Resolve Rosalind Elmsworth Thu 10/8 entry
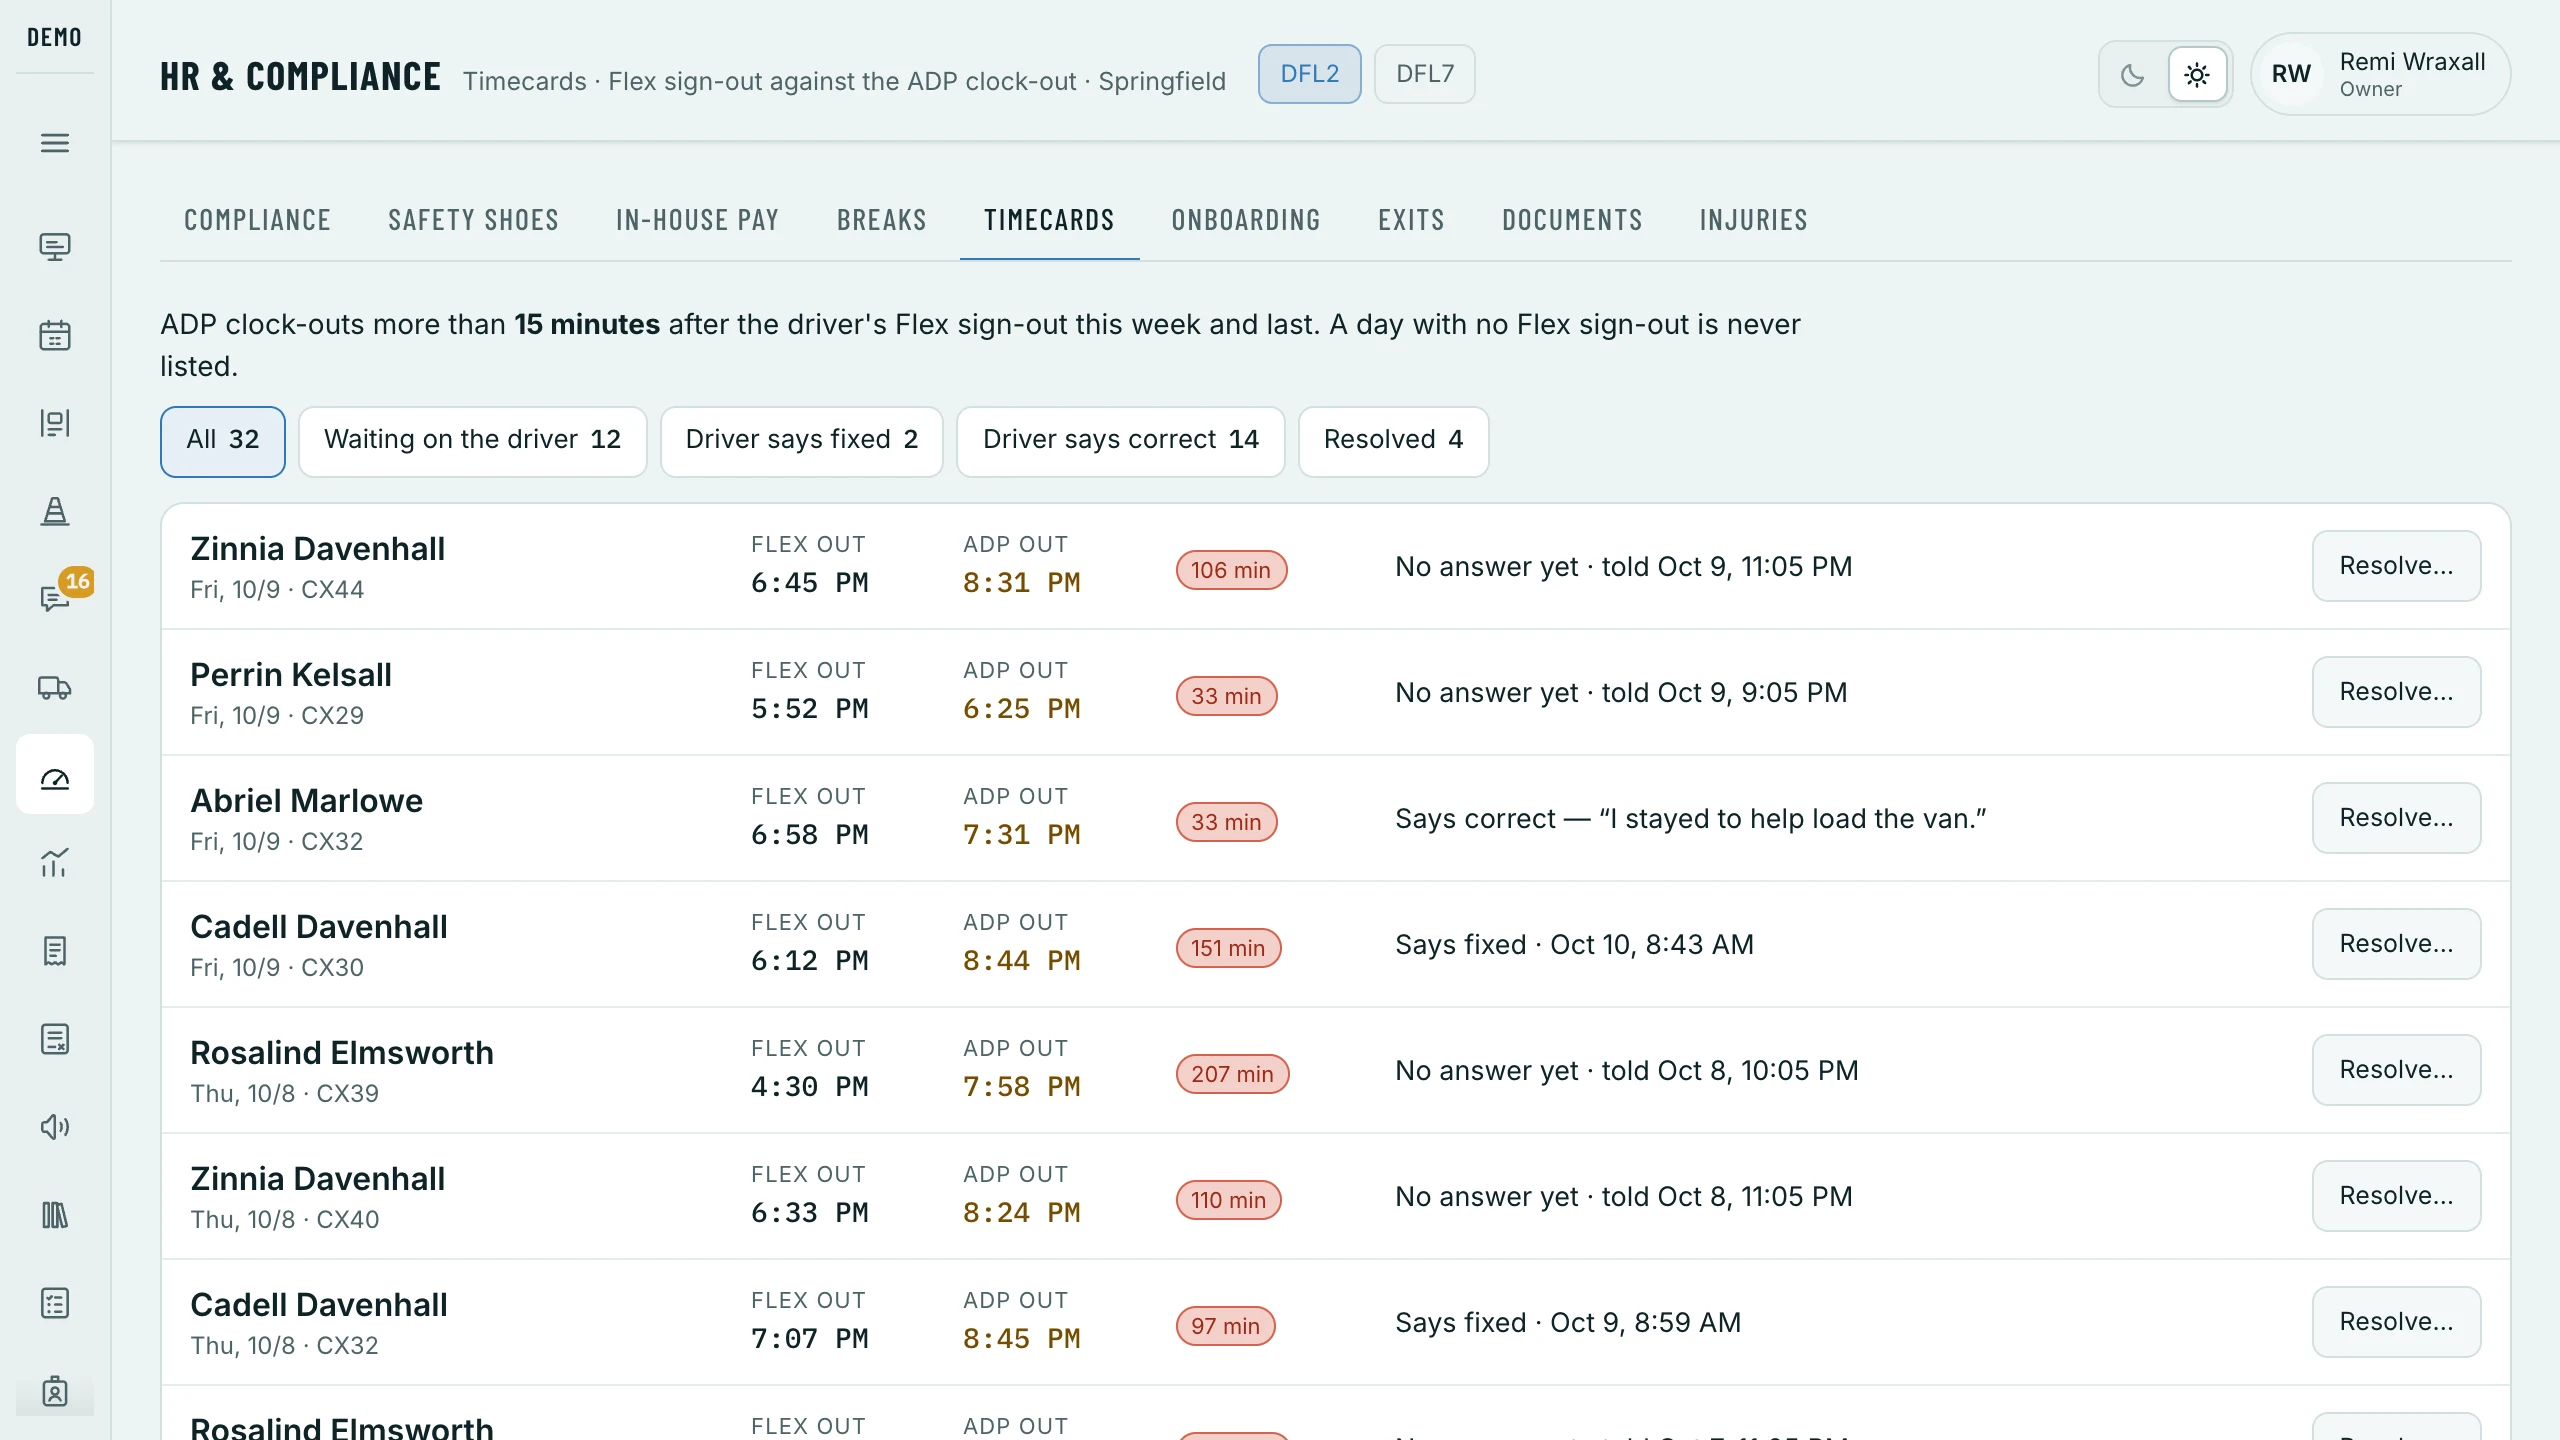The image size is (2560, 1440). (x=2396, y=1070)
